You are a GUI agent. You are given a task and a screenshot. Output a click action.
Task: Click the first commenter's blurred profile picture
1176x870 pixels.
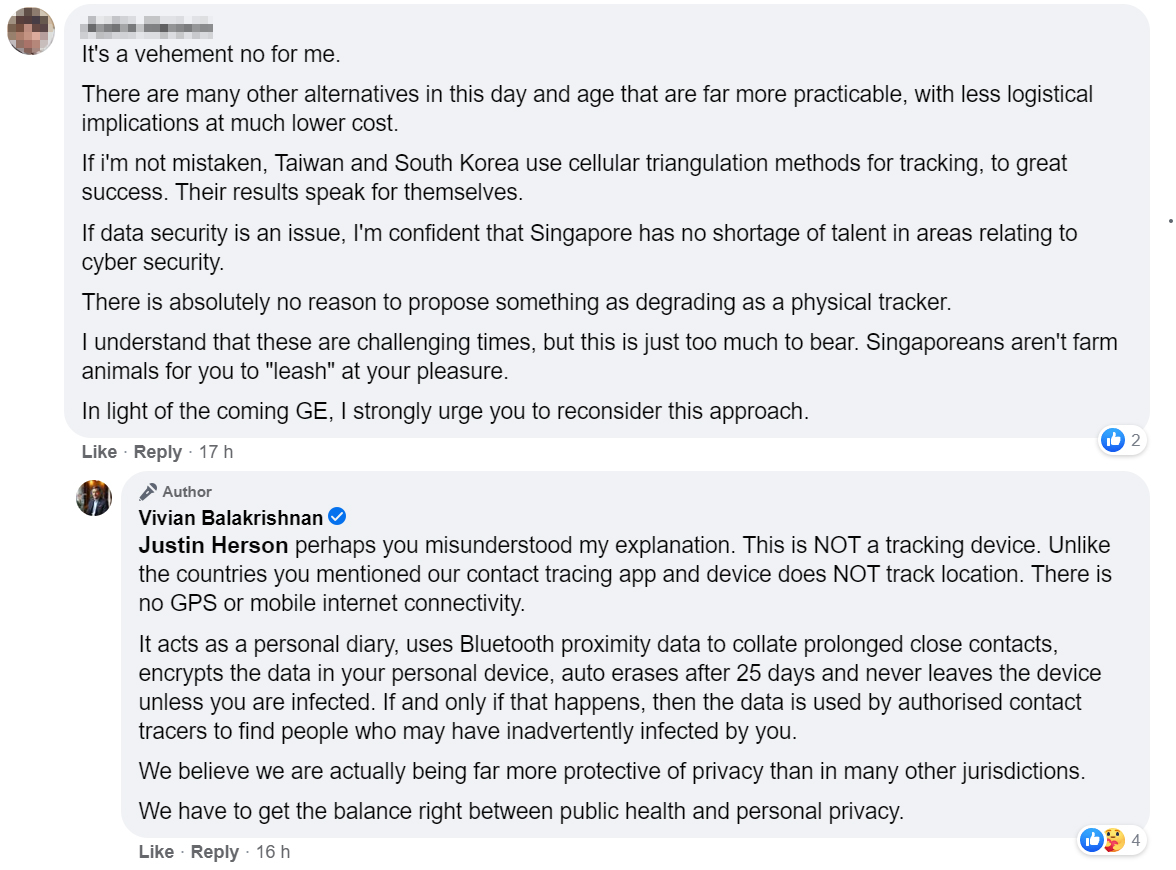tap(31, 32)
